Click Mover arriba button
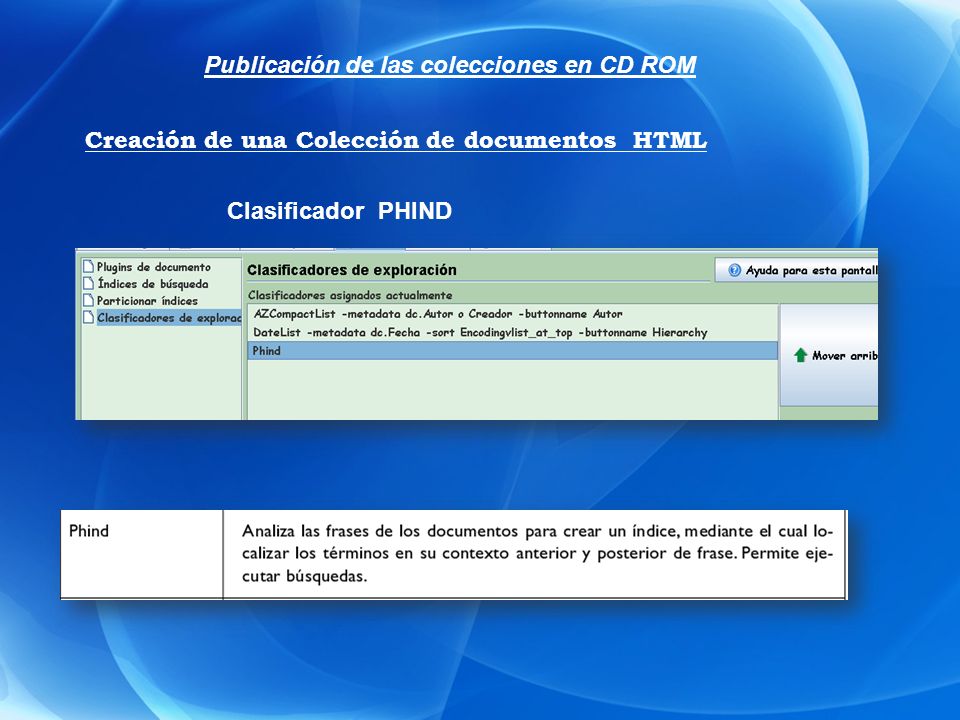 click(829, 355)
